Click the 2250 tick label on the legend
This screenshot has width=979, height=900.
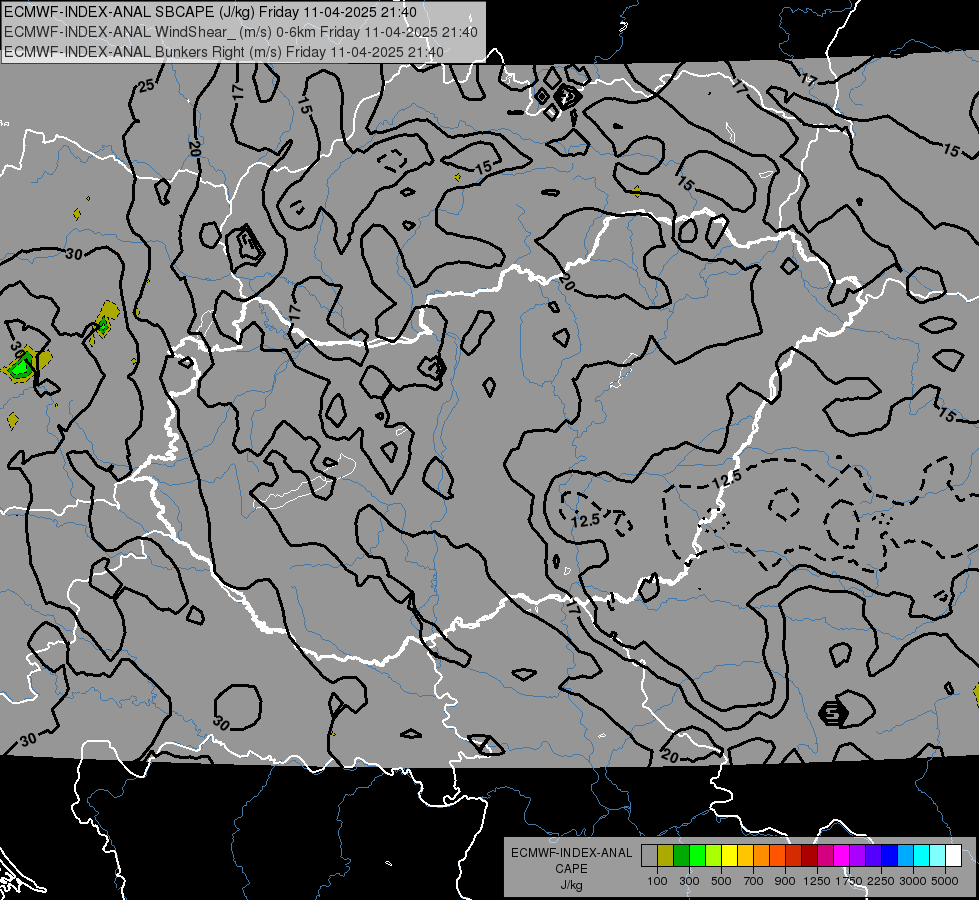881,881
